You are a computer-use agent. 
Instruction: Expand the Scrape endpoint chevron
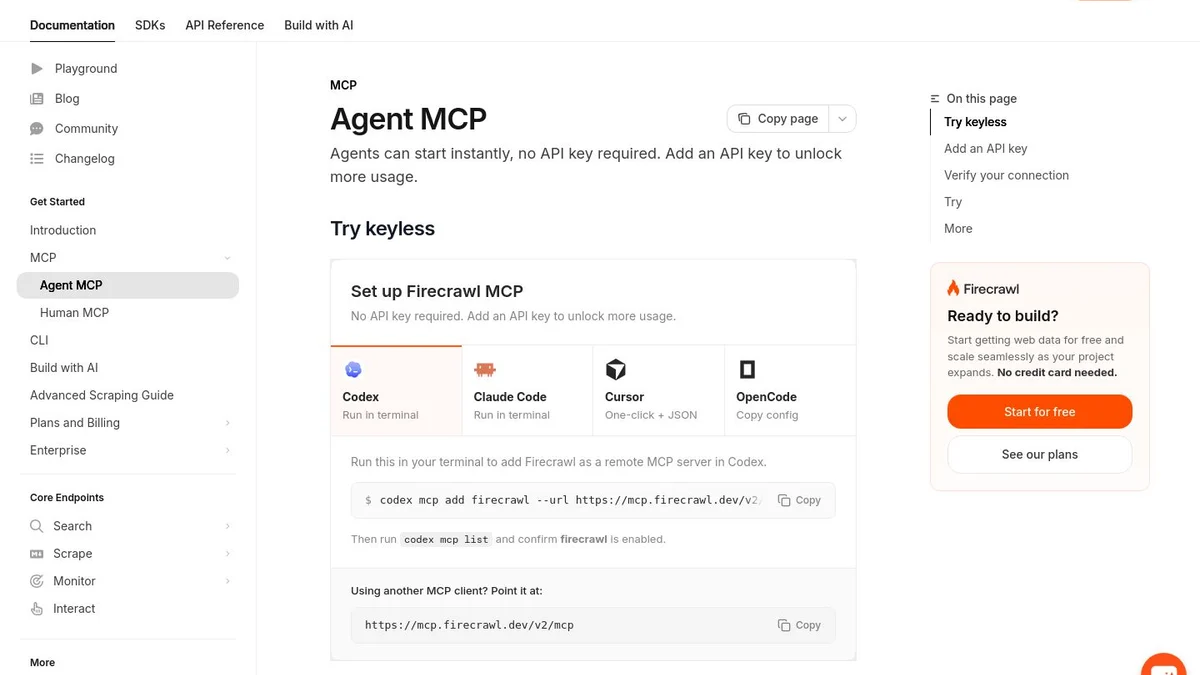click(x=227, y=554)
